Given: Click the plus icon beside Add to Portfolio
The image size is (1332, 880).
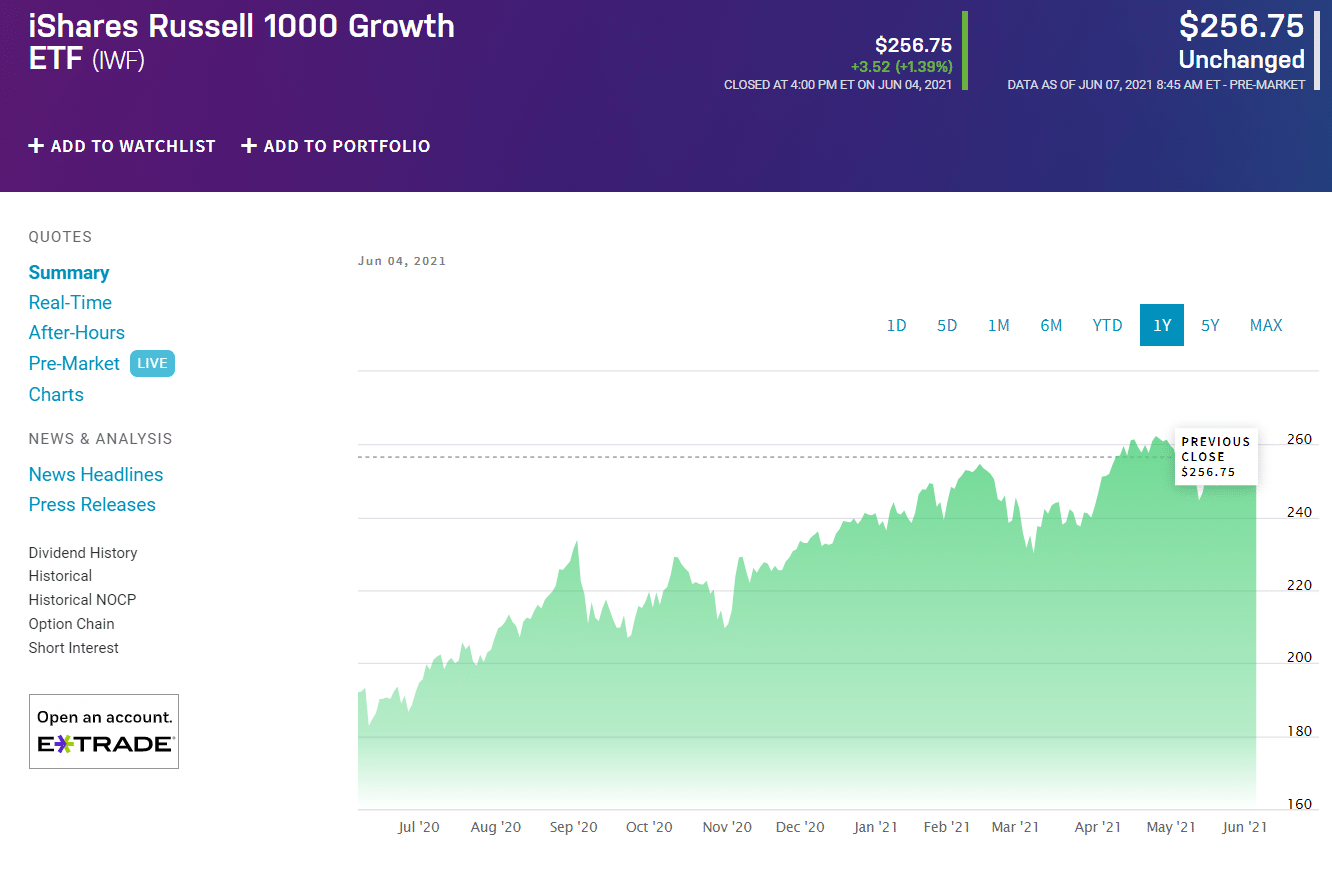Looking at the screenshot, I should [249, 146].
